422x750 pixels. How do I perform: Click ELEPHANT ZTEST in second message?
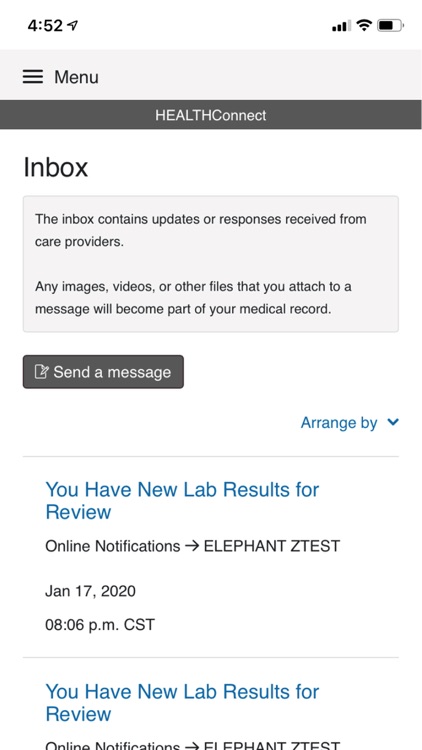[272, 745]
